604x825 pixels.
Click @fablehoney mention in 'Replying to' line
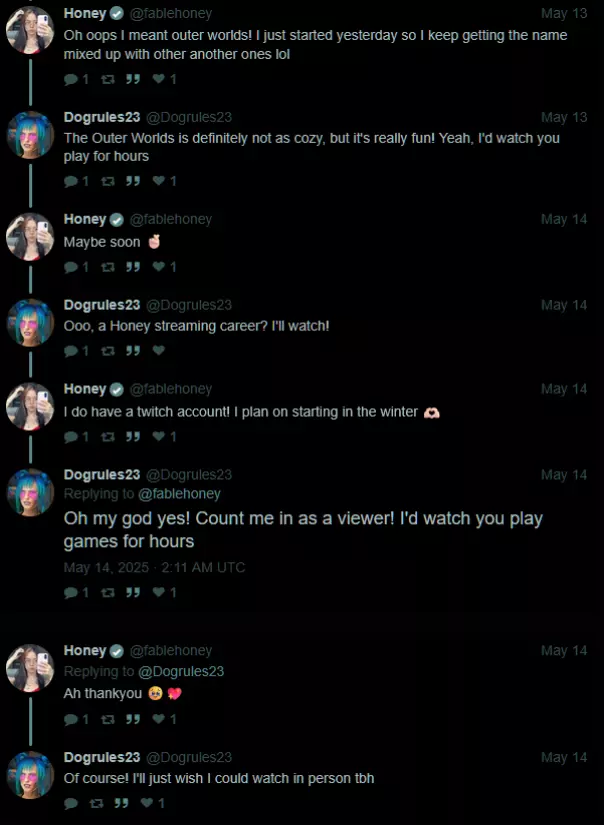pyautogui.click(x=179, y=494)
